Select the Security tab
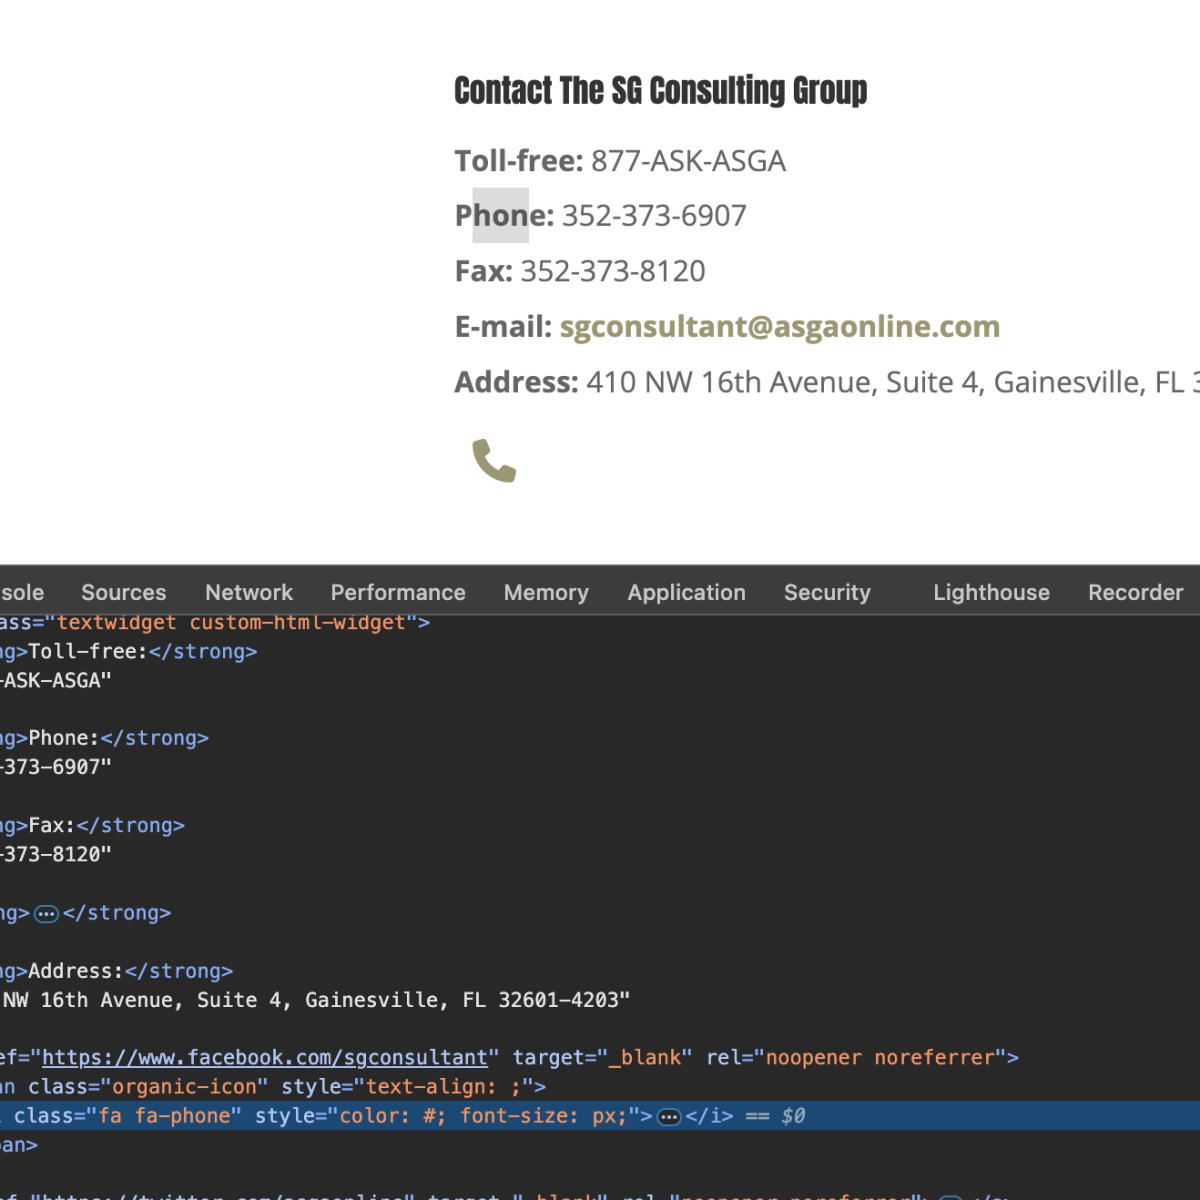 coord(827,592)
